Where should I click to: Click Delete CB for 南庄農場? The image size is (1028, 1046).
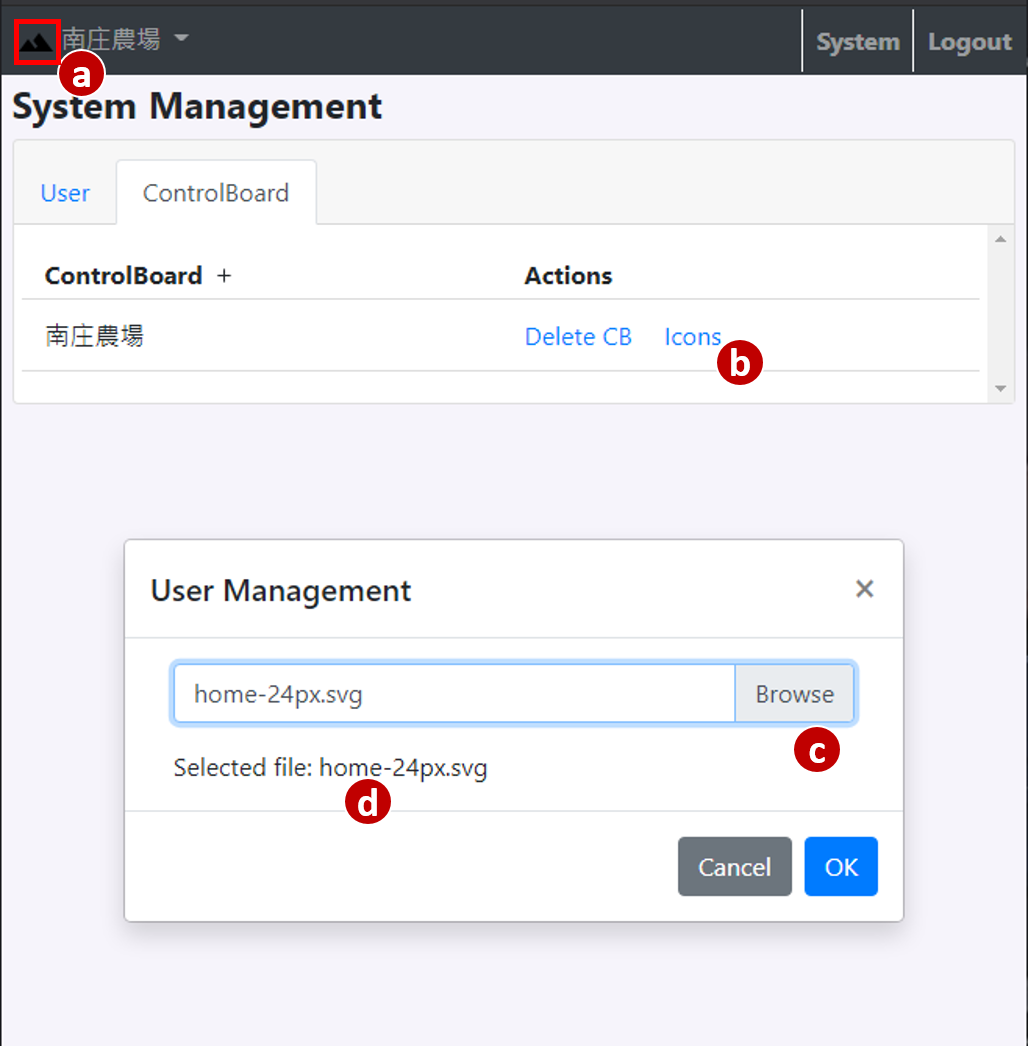pyautogui.click(x=578, y=336)
